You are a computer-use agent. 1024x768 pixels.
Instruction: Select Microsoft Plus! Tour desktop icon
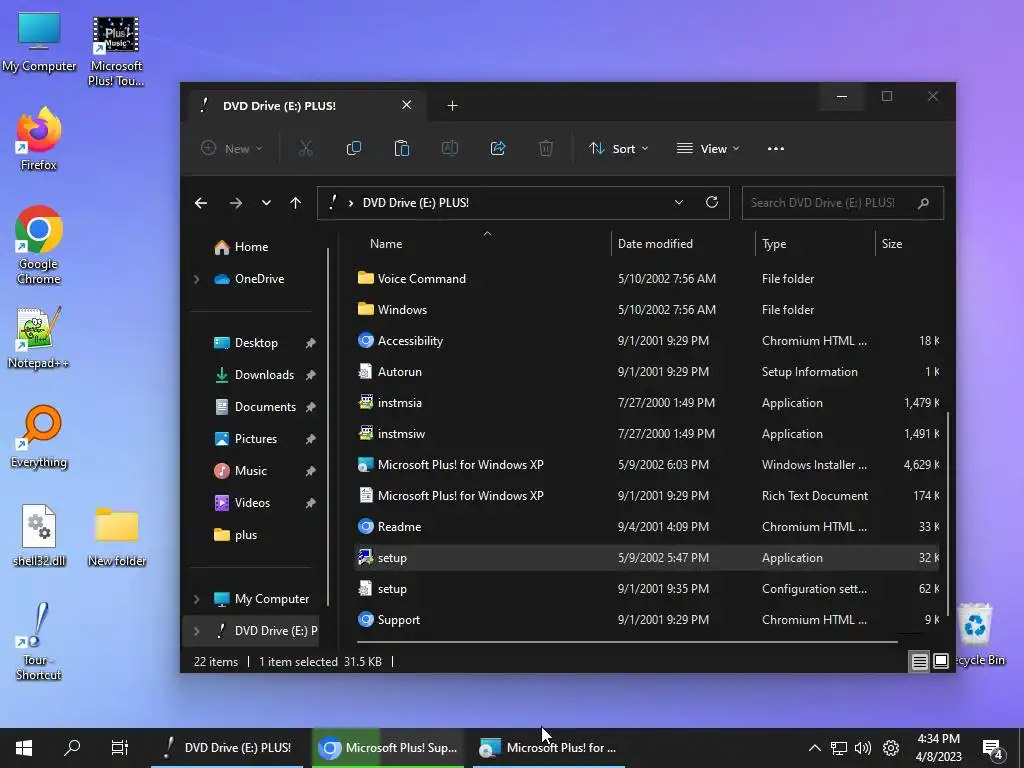pos(116,52)
